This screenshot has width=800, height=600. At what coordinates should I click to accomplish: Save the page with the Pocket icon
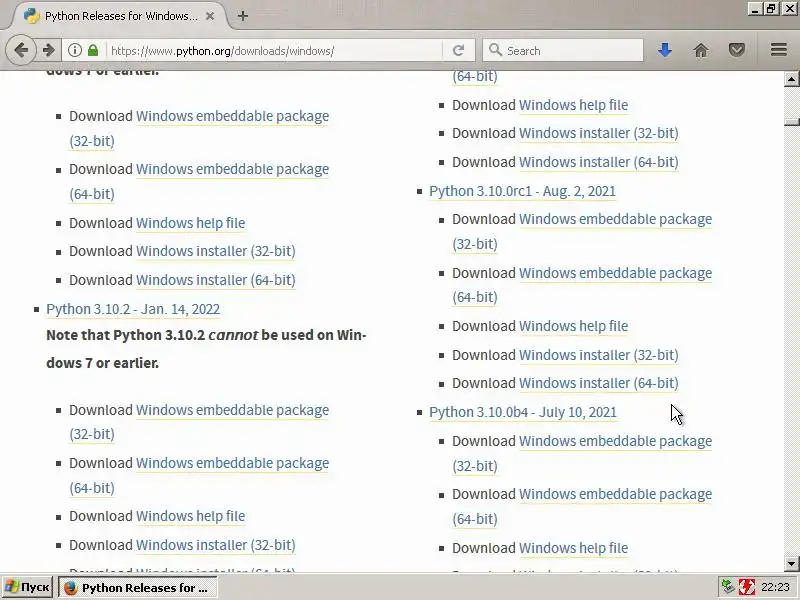(737, 50)
